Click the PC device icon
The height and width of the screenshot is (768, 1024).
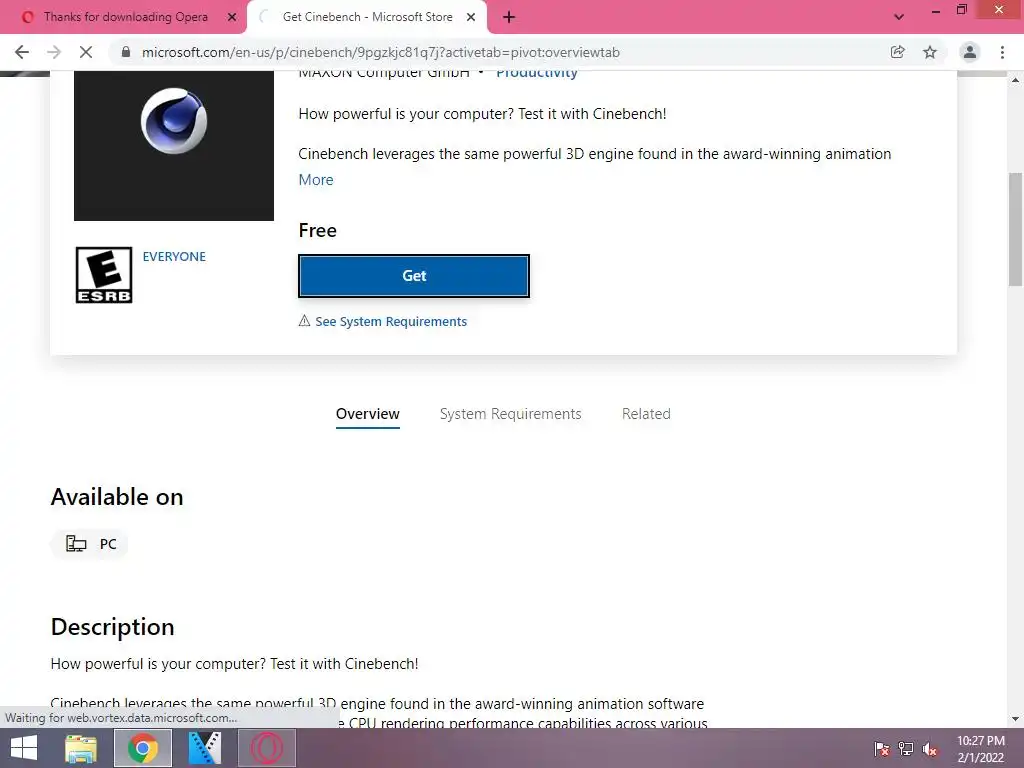click(76, 544)
